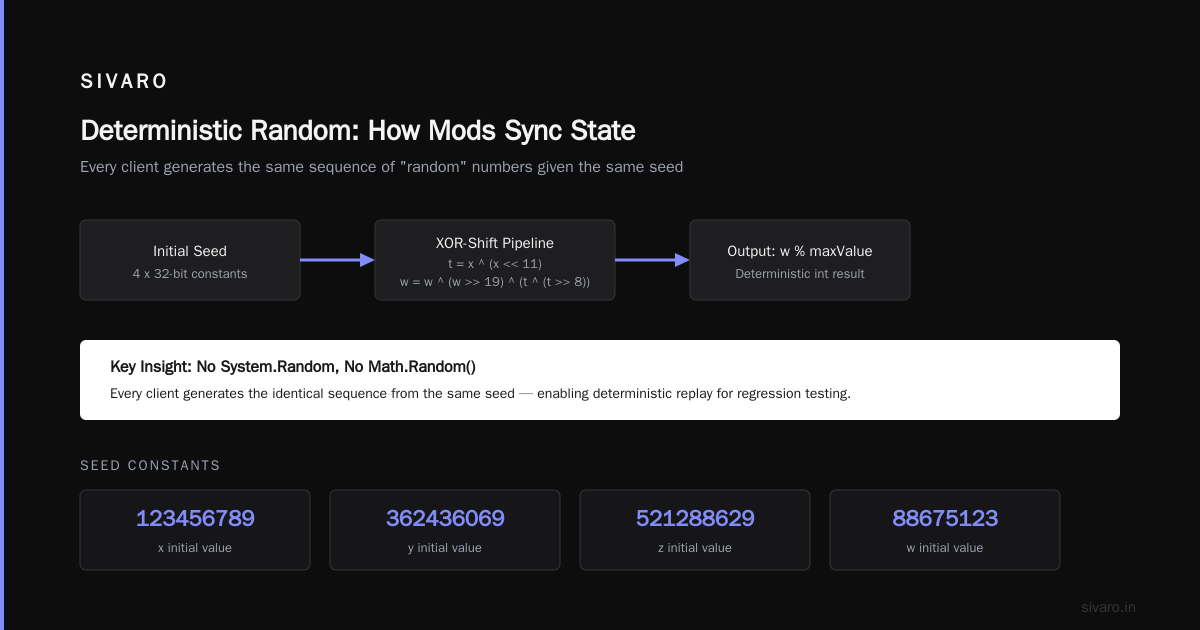
Task: Click the 4 x 32-bit constants caption
Action: tap(190, 273)
